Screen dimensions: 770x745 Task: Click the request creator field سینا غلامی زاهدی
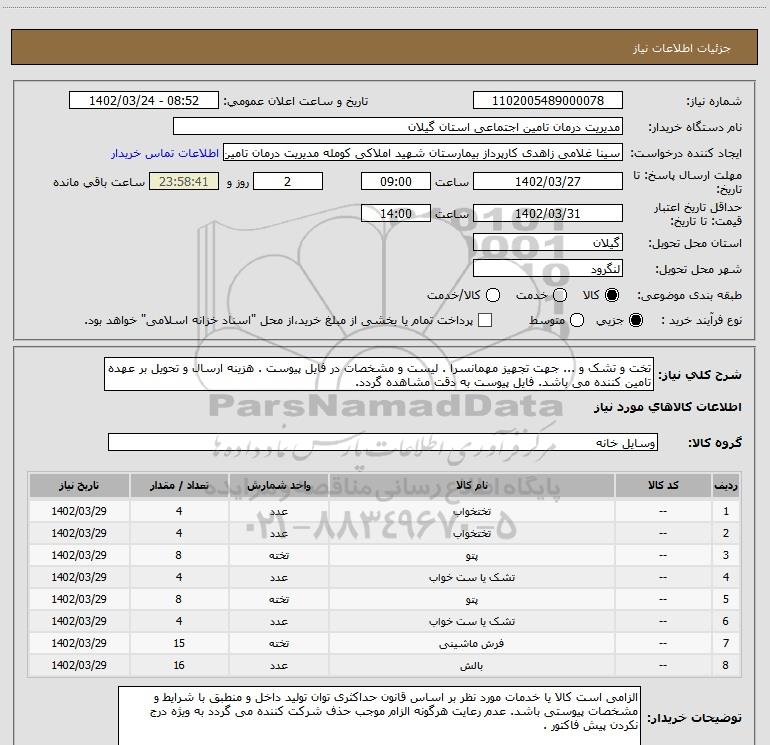[x=423, y=153]
